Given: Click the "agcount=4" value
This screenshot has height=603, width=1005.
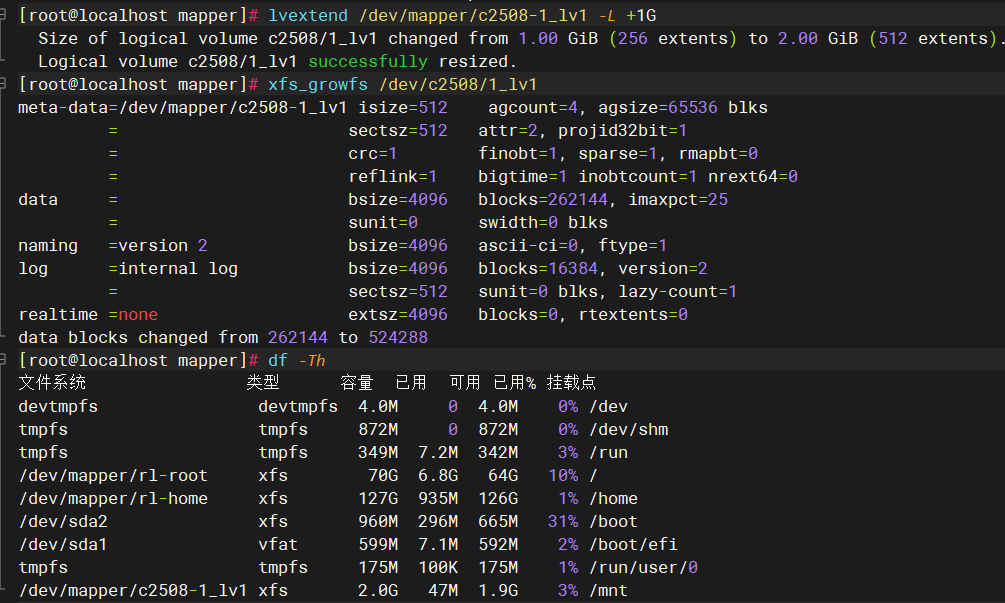Looking at the screenshot, I should [533, 108].
